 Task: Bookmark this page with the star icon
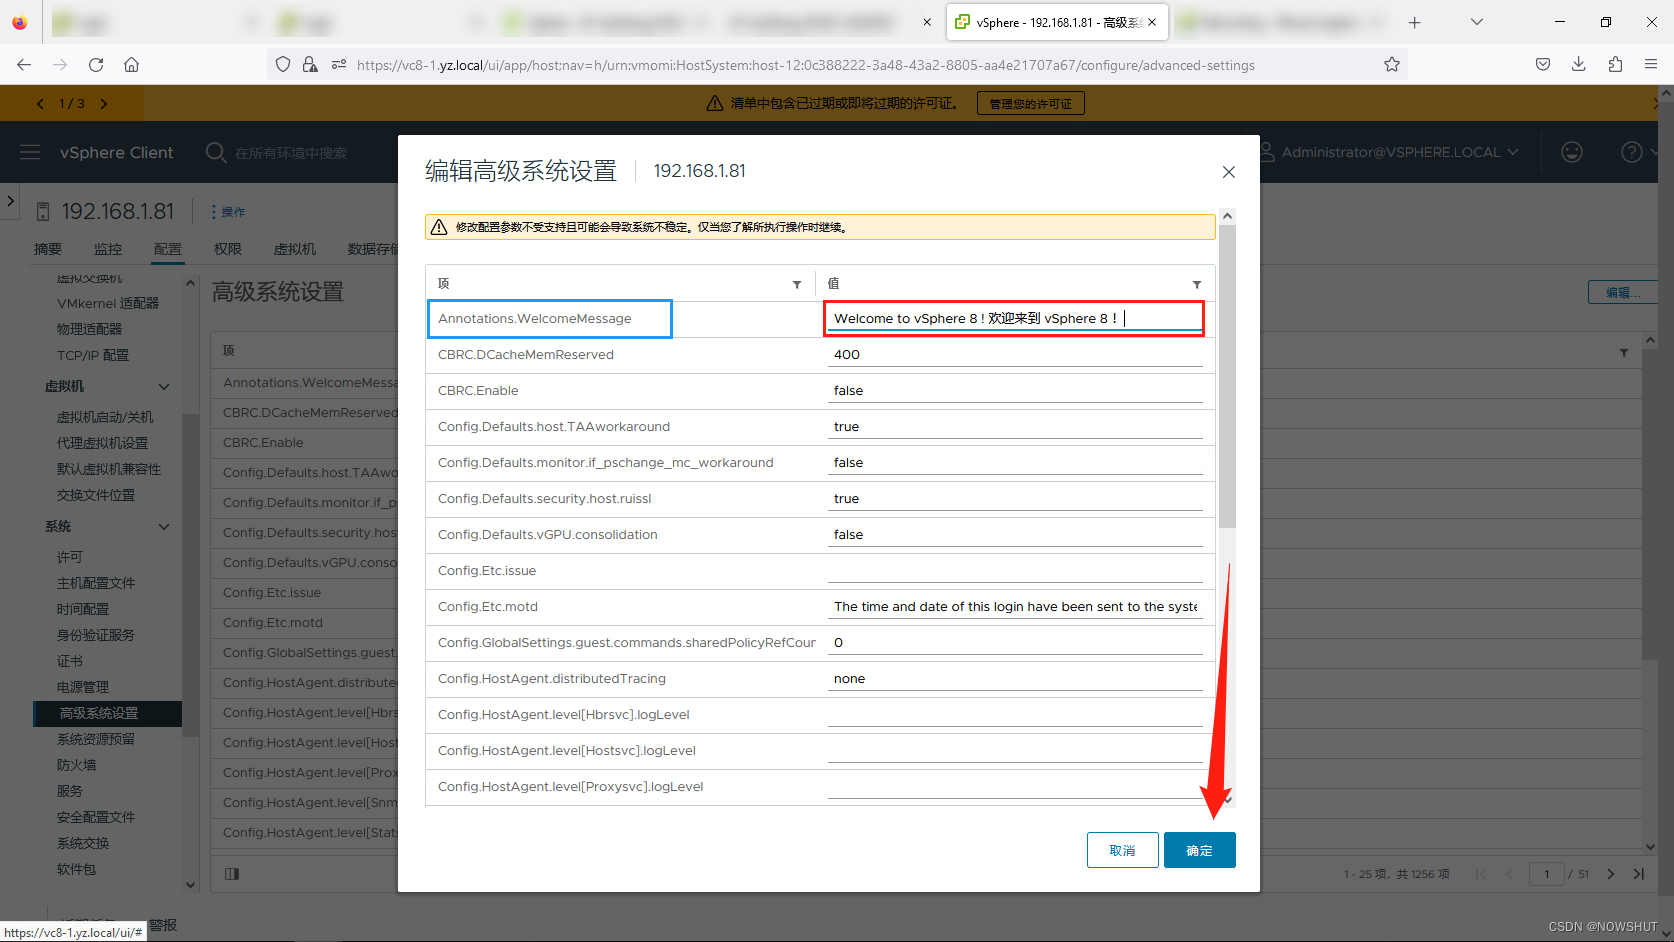(1392, 65)
